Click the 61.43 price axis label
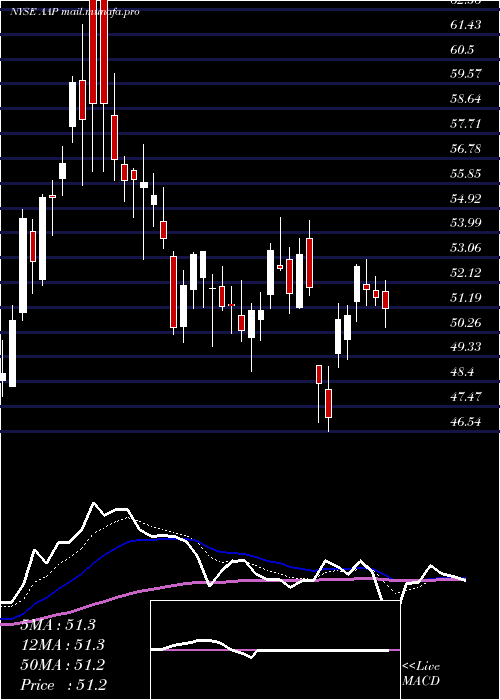The height and width of the screenshot is (700, 500). tap(466, 25)
